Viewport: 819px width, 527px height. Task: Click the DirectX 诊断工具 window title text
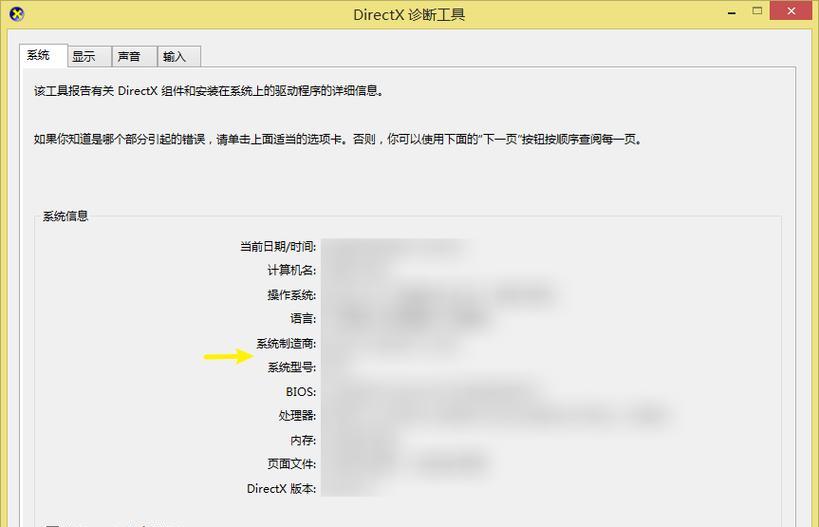409,15
